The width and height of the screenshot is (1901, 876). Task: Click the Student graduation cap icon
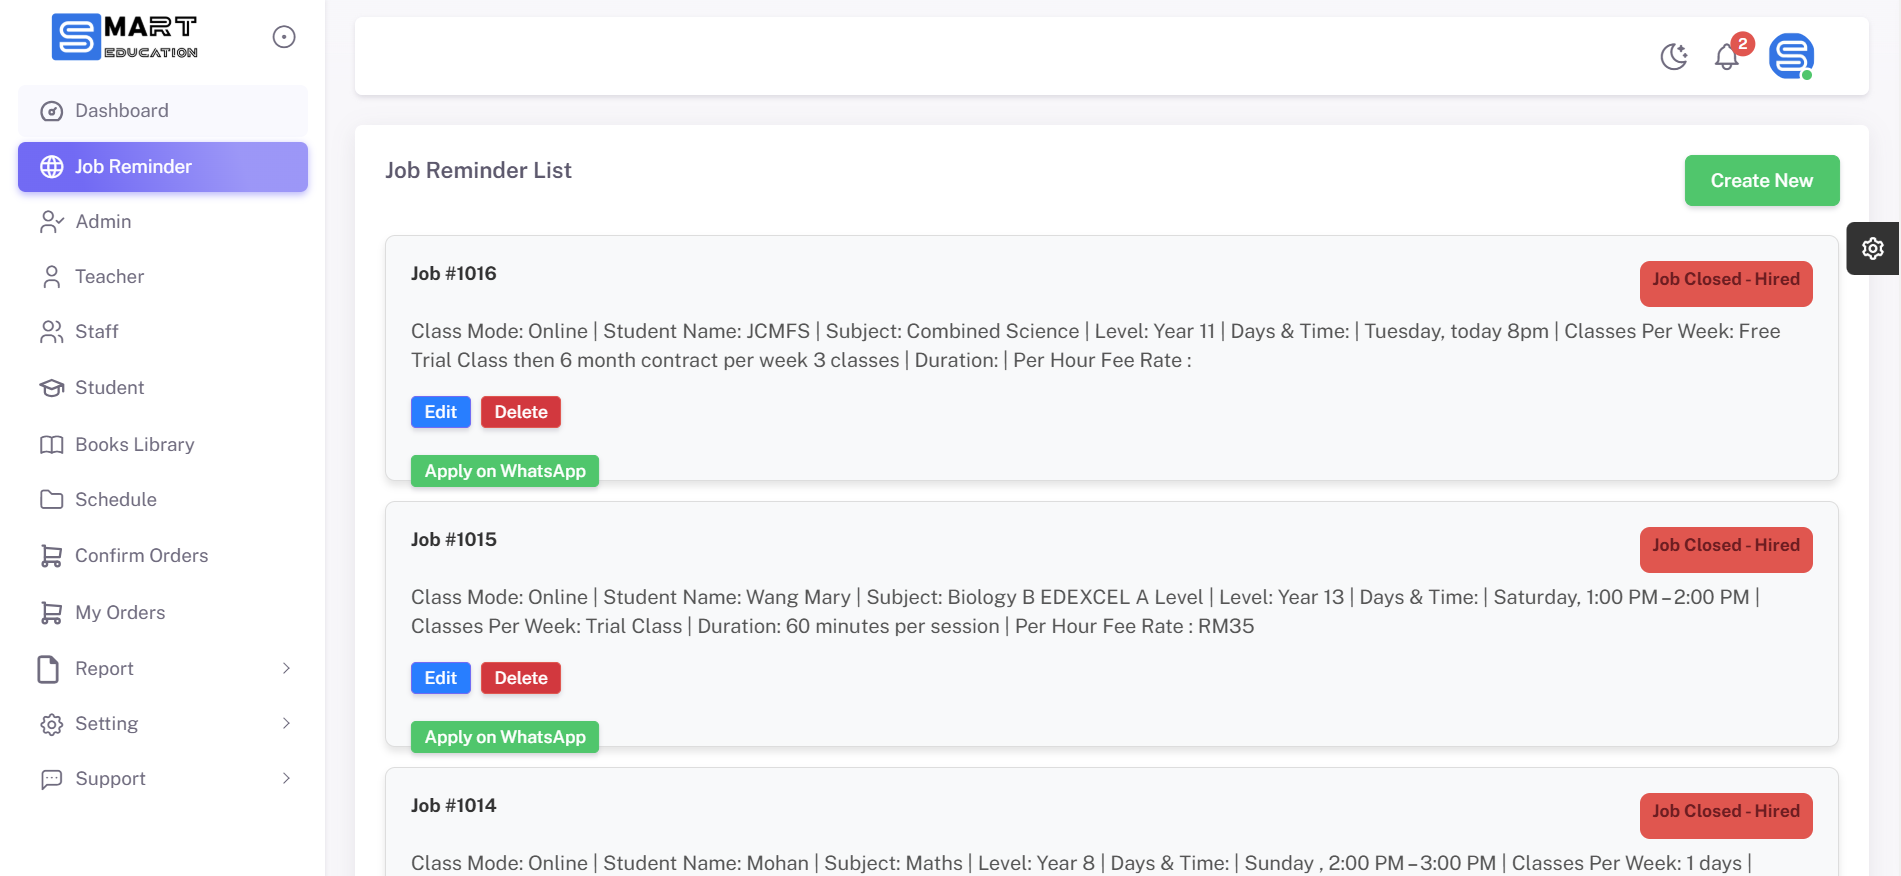point(51,388)
